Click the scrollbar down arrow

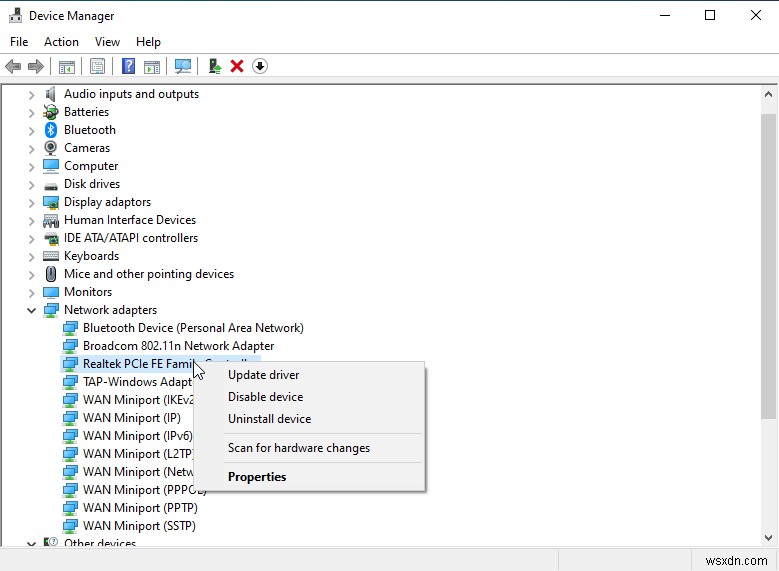coord(768,537)
